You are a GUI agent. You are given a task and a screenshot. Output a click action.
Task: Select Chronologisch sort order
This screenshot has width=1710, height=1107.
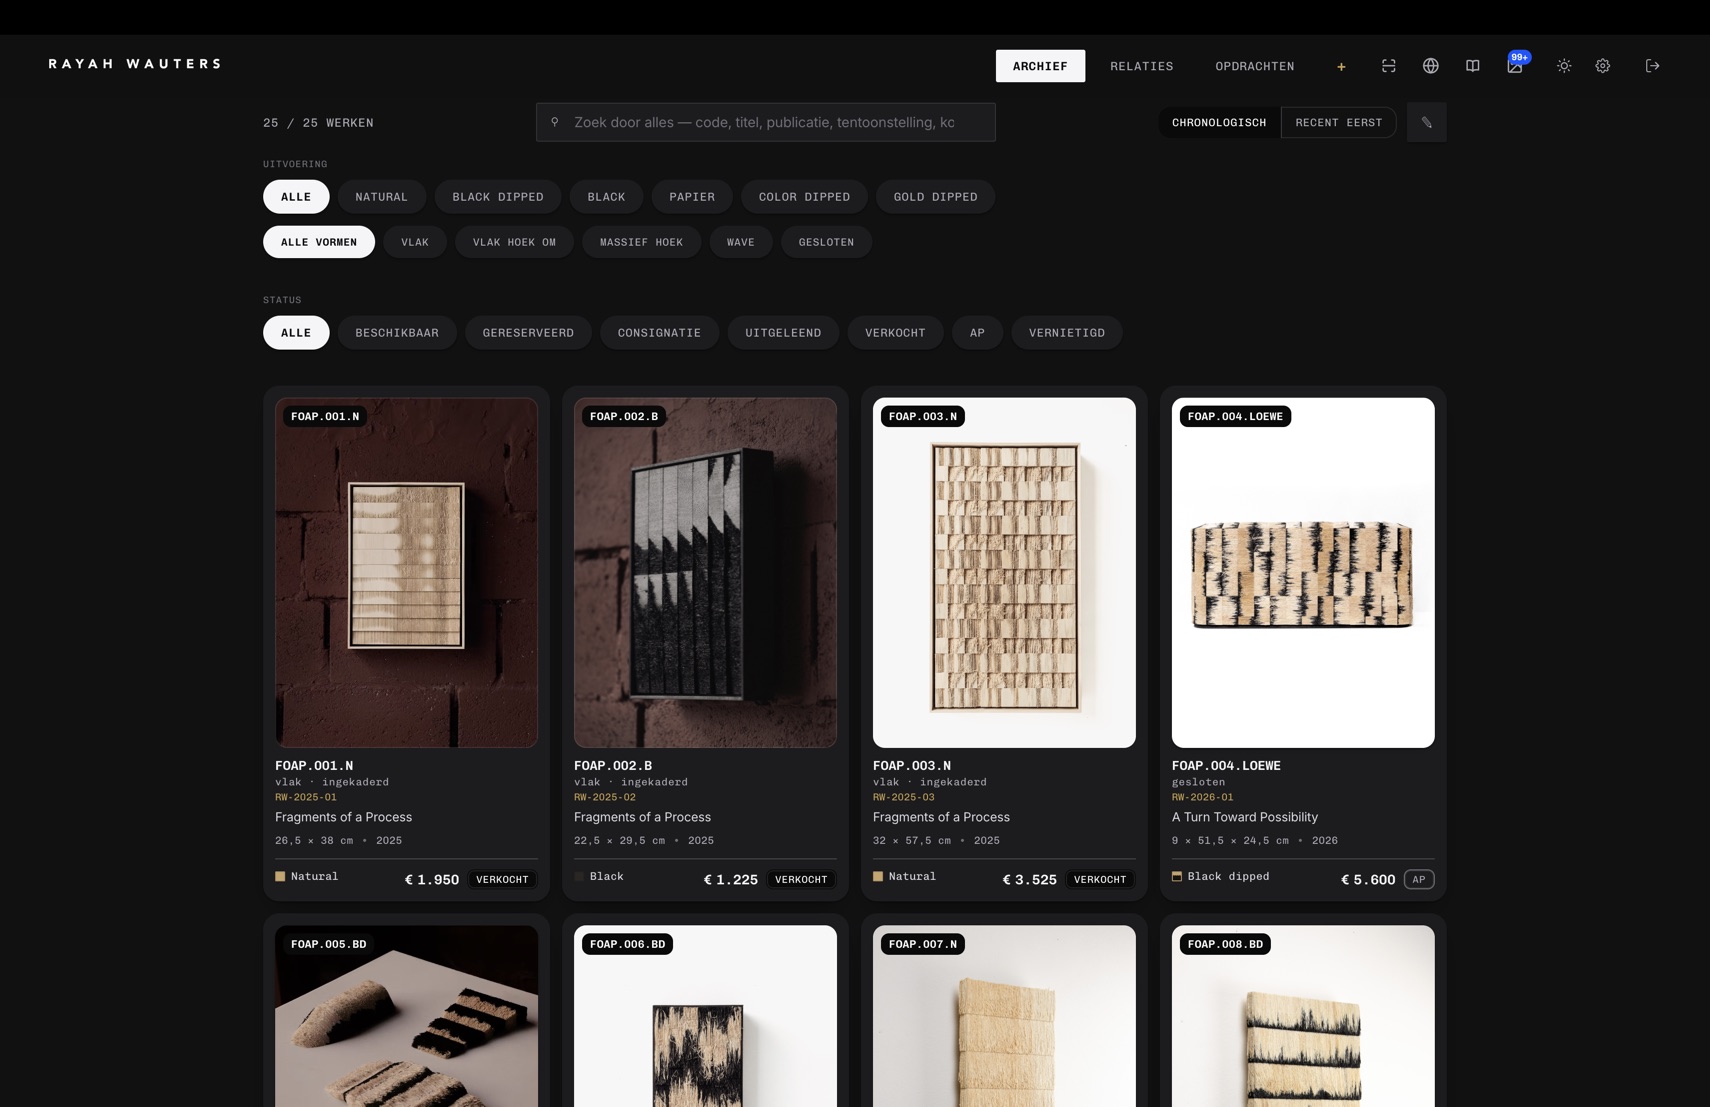[1219, 122]
